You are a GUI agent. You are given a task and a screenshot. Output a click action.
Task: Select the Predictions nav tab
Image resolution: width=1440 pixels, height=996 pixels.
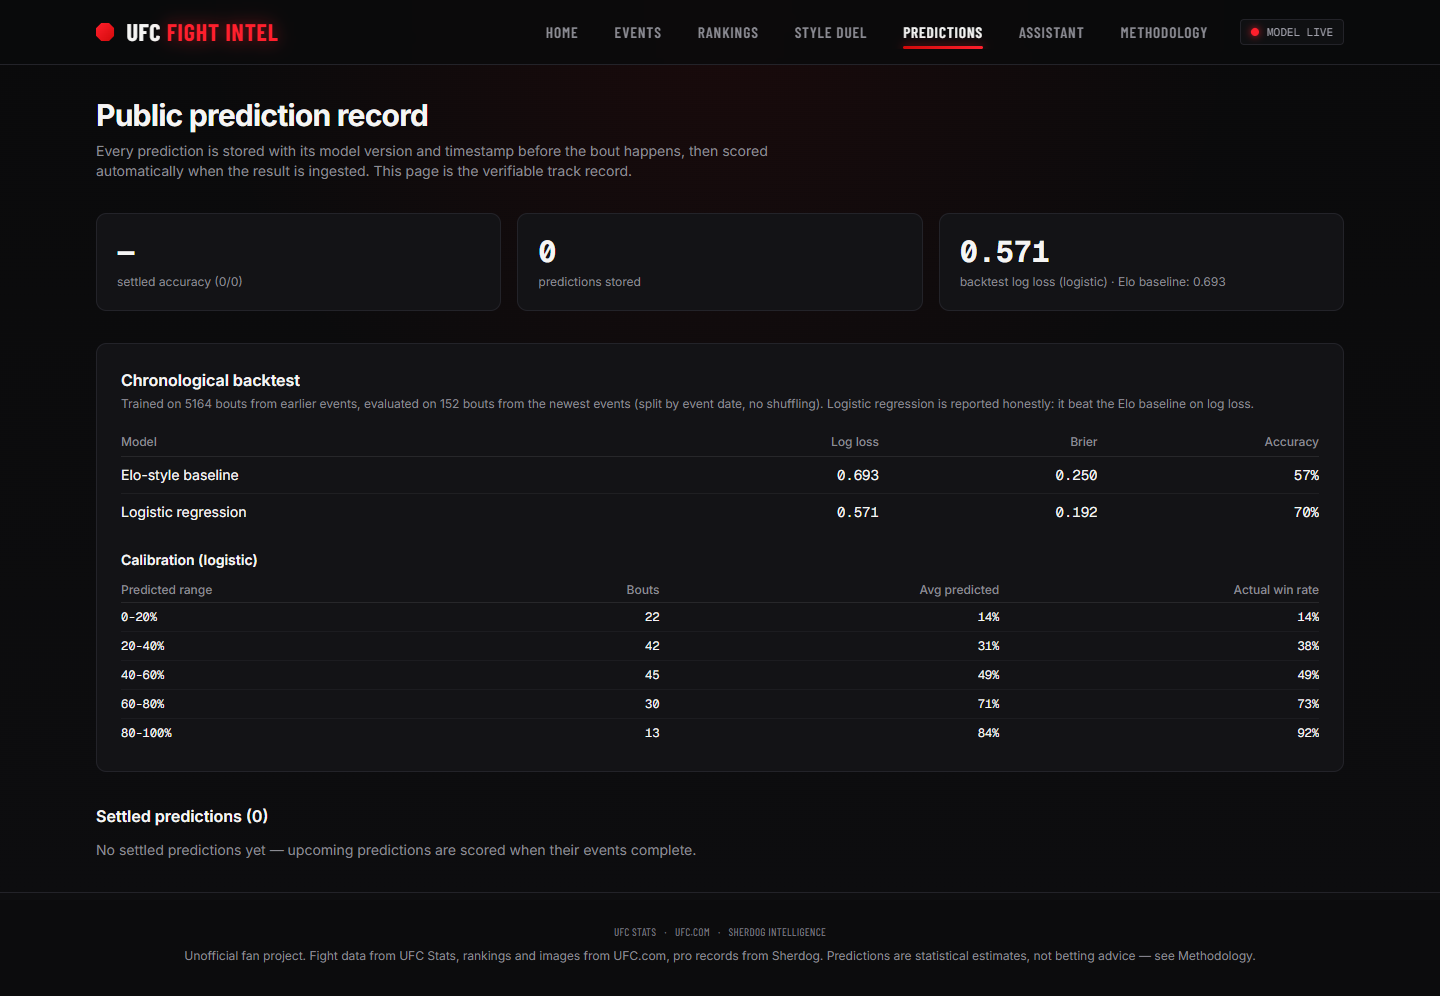(943, 33)
